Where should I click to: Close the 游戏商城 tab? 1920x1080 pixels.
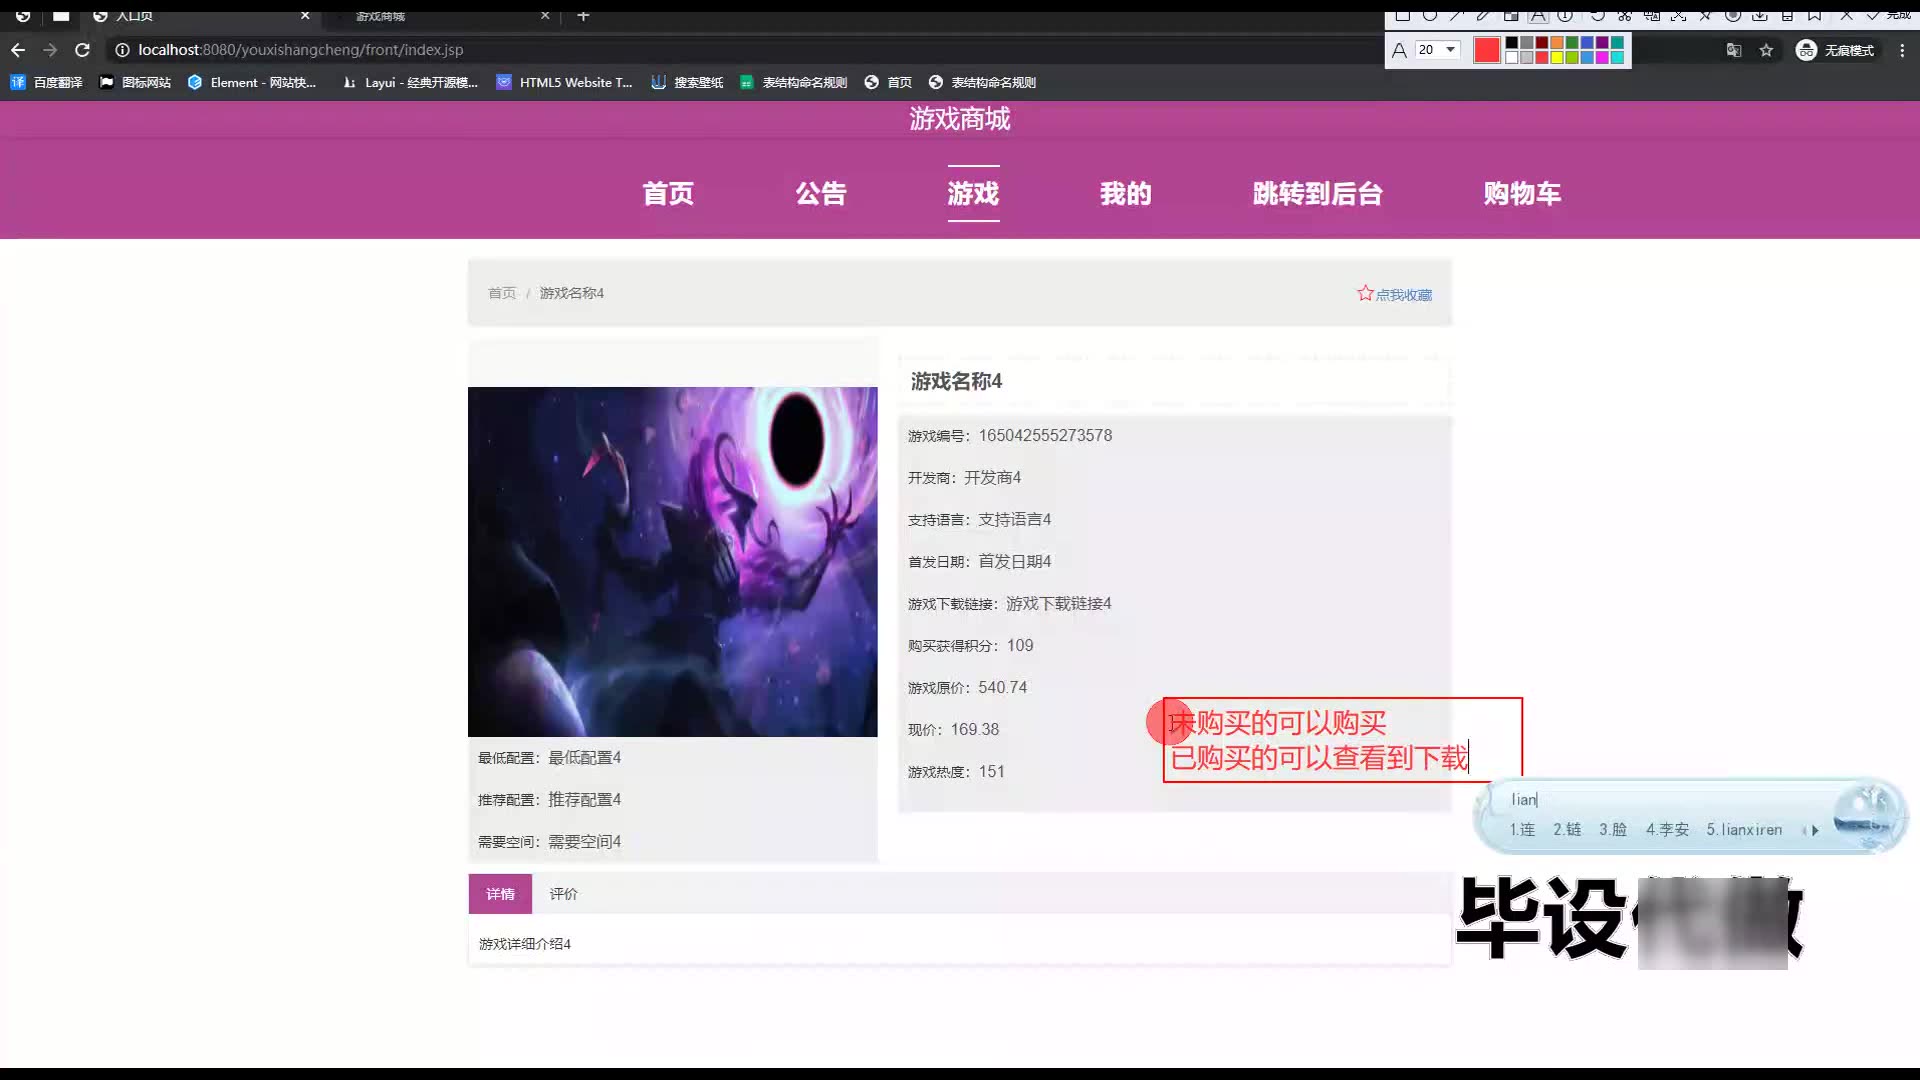pos(545,15)
